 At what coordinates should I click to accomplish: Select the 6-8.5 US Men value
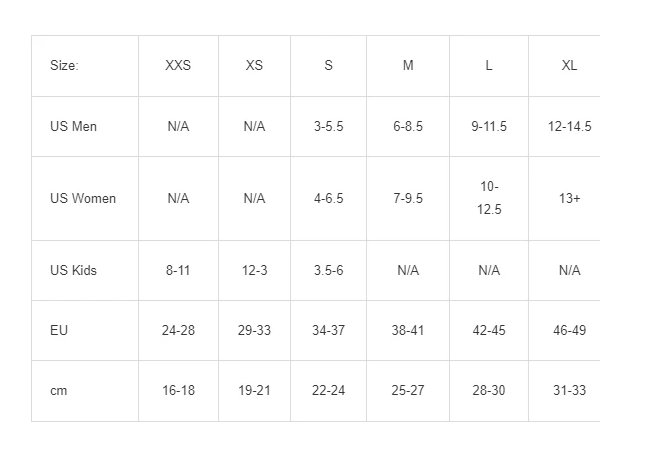click(x=408, y=126)
